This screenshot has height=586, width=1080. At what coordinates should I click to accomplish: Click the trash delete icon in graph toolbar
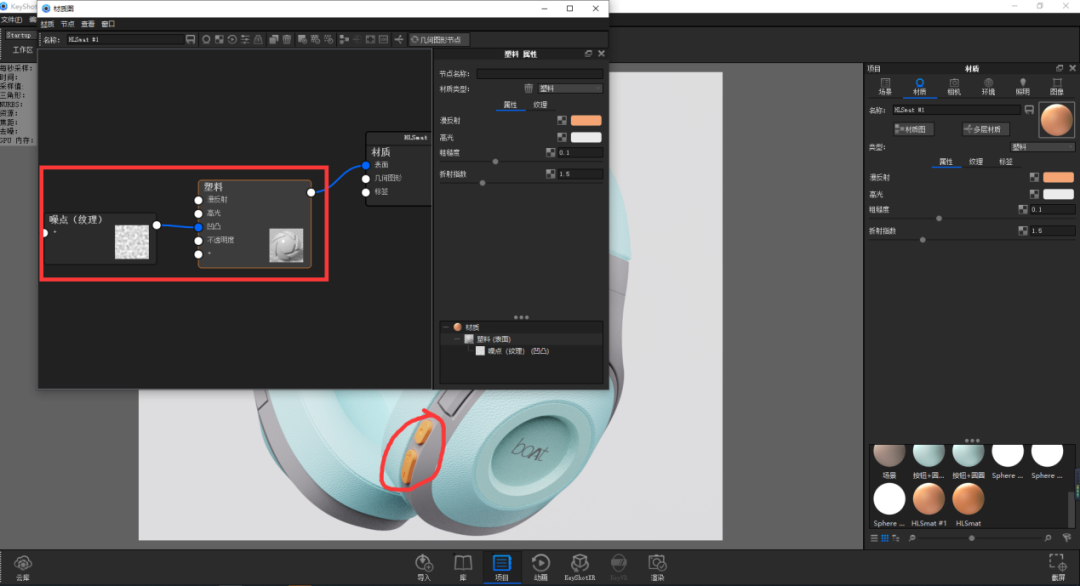(287, 40)
